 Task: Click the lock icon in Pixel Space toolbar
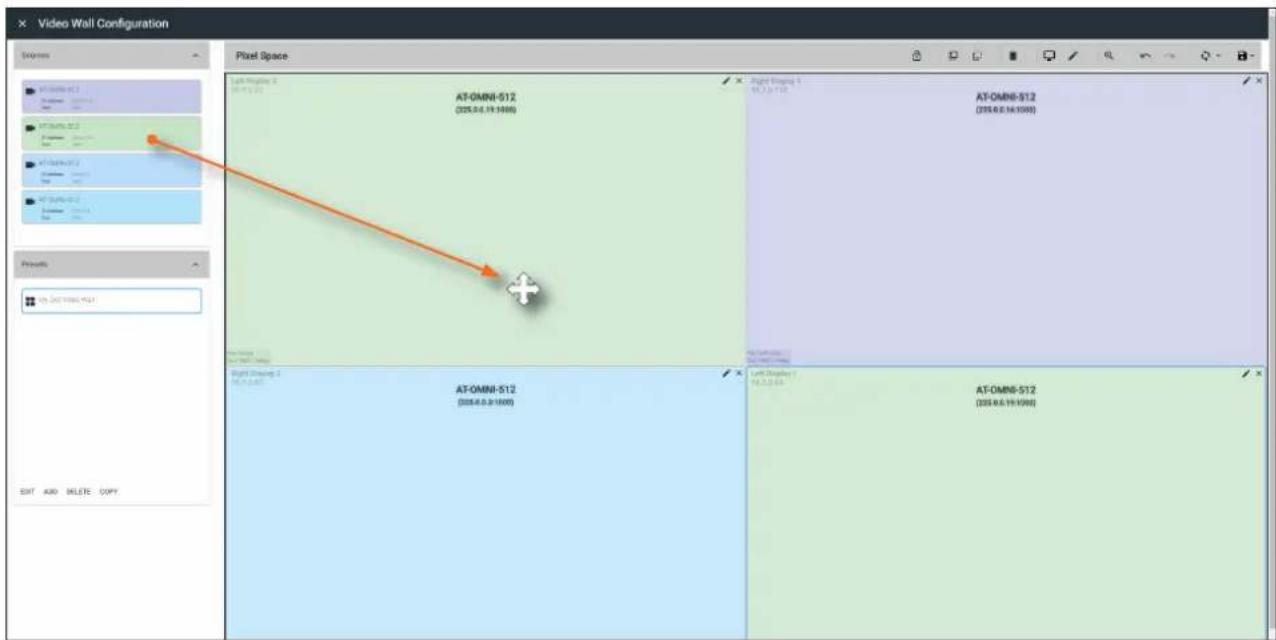917,56
